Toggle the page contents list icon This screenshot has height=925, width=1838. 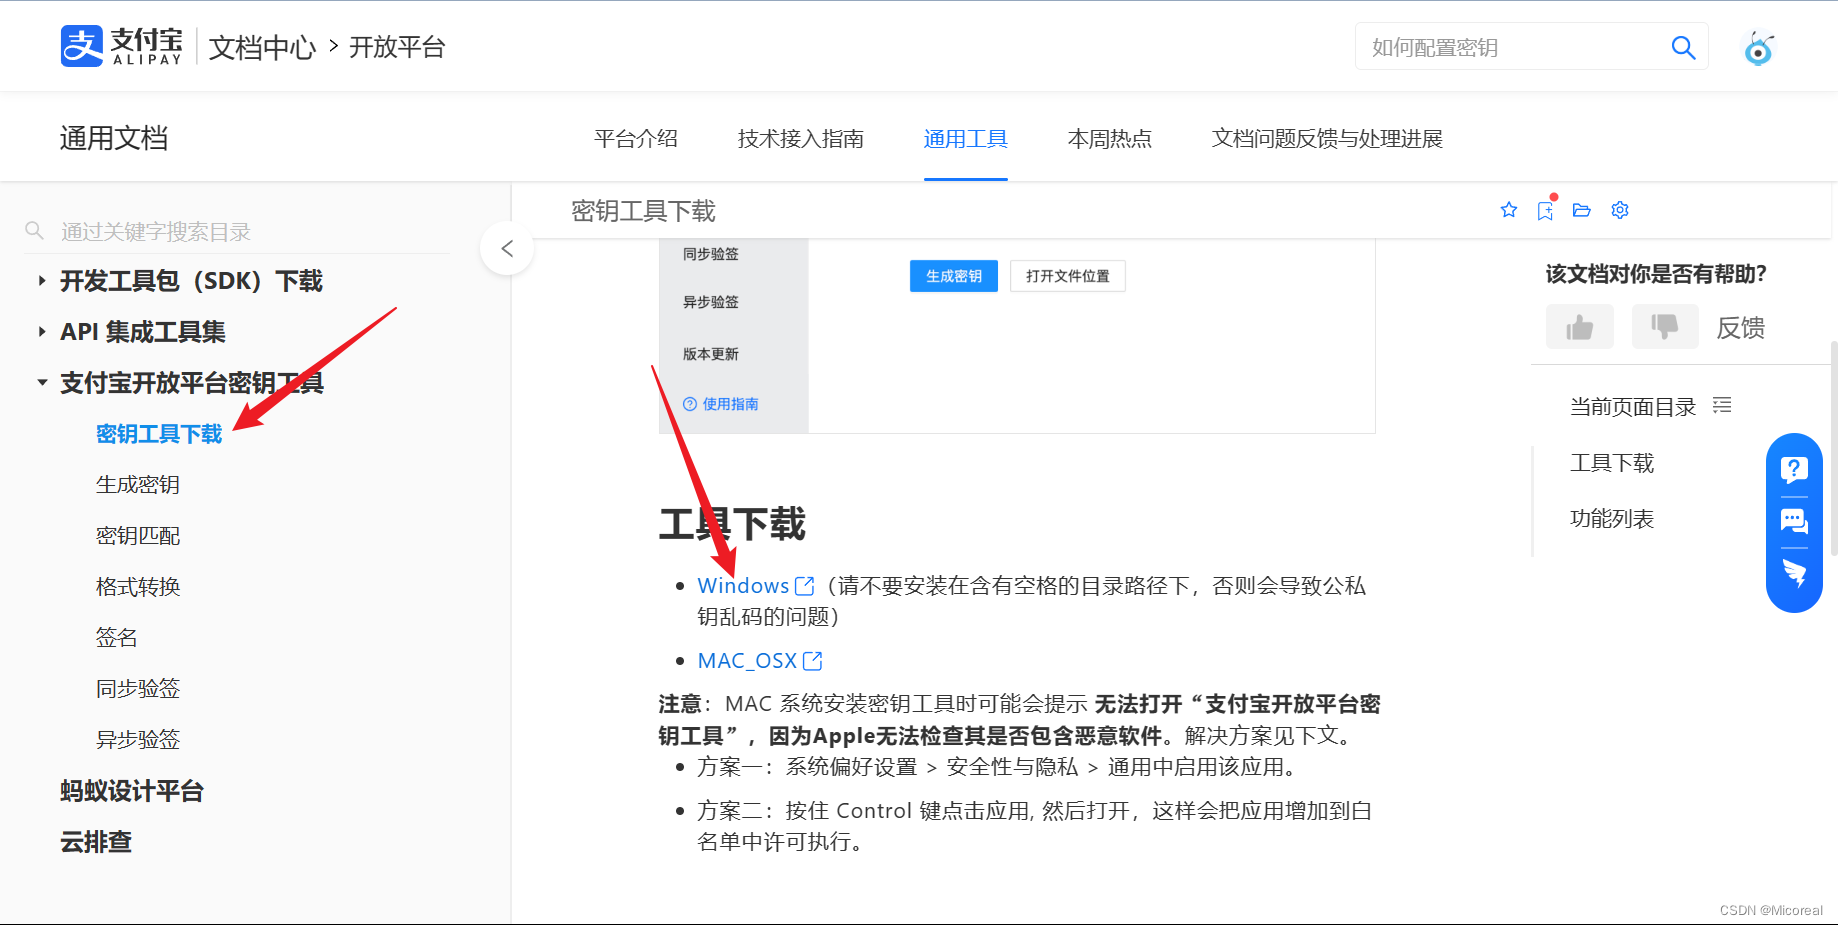coord(1722,405)
